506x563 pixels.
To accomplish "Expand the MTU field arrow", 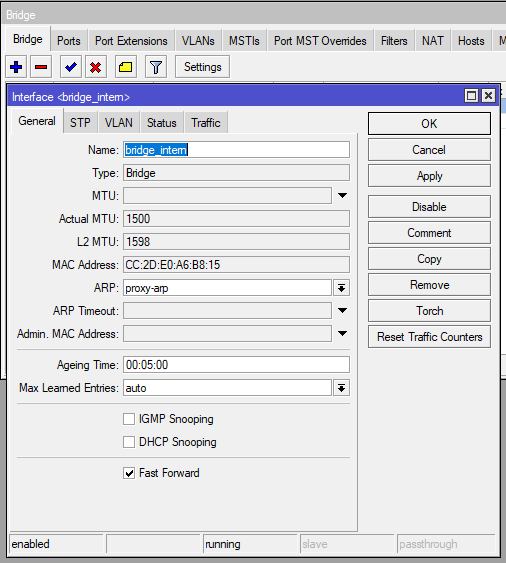I will tap(342, 196).
